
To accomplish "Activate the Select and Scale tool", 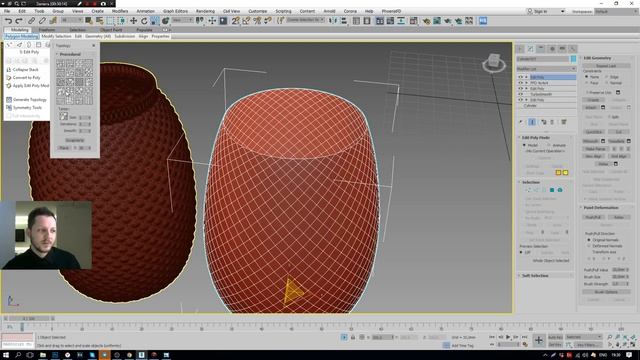I will coord(155,21).
